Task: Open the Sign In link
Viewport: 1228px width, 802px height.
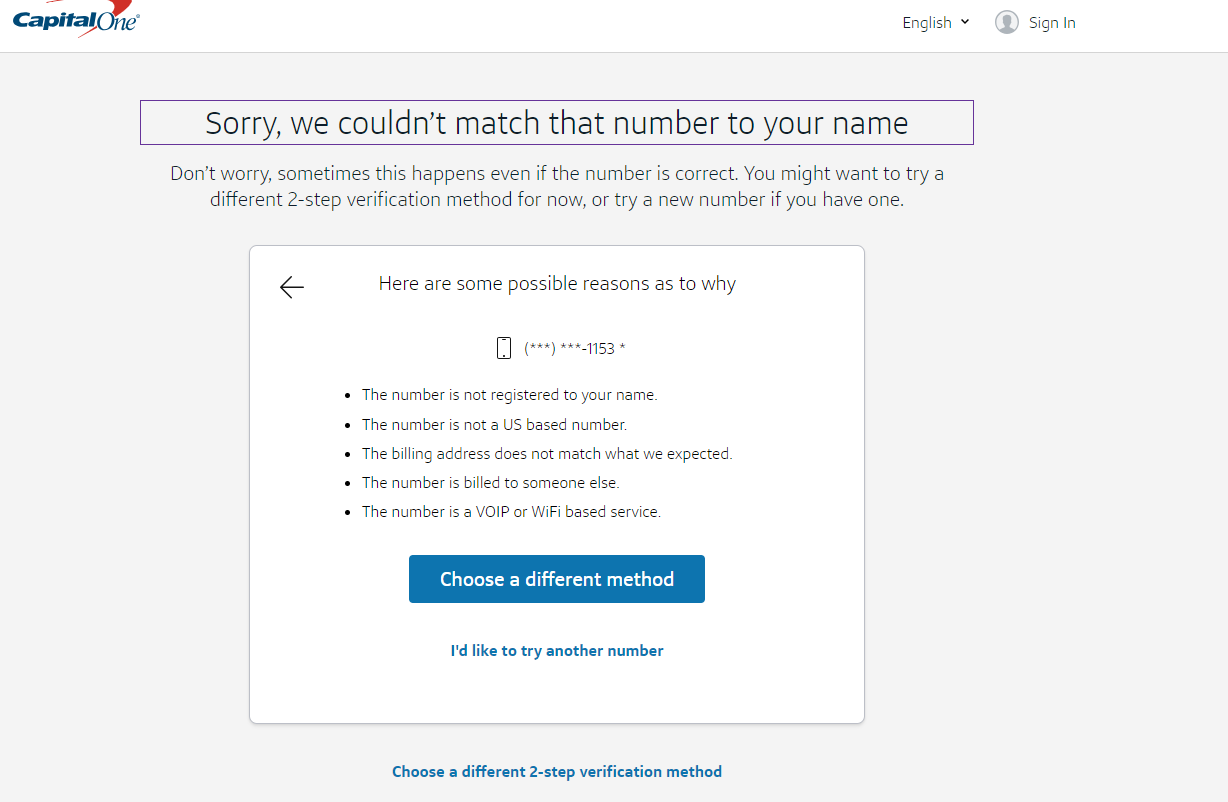Action: tap(1052, 23)
